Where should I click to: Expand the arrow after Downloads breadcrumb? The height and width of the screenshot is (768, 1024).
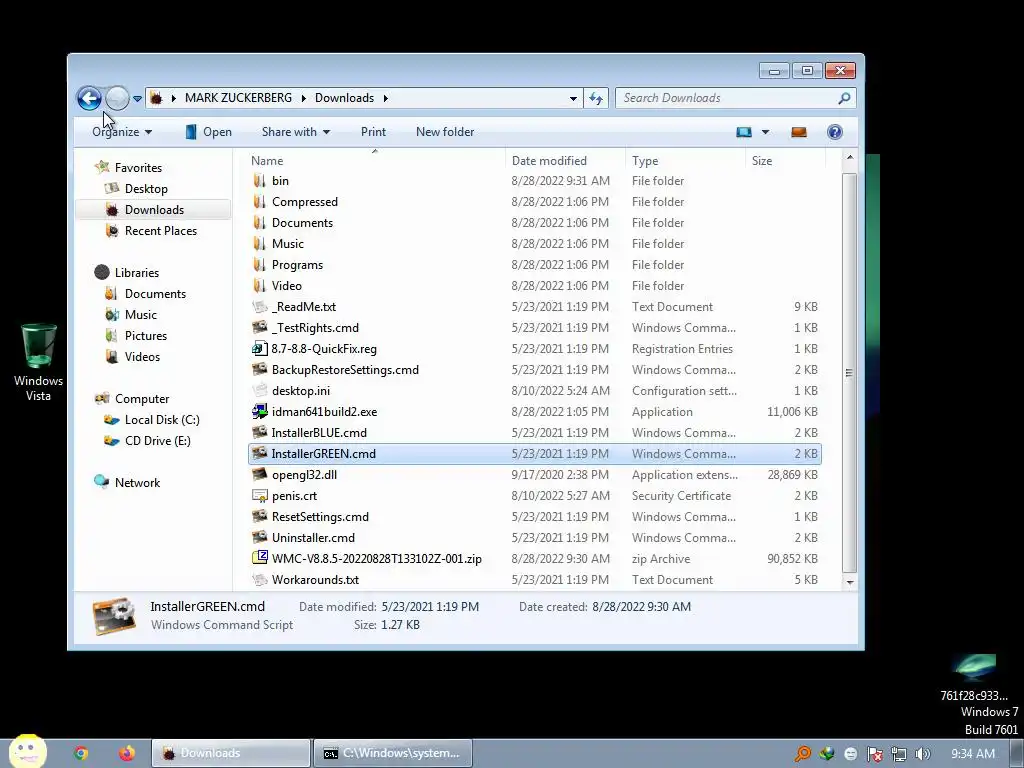click(x=385, y=98)
